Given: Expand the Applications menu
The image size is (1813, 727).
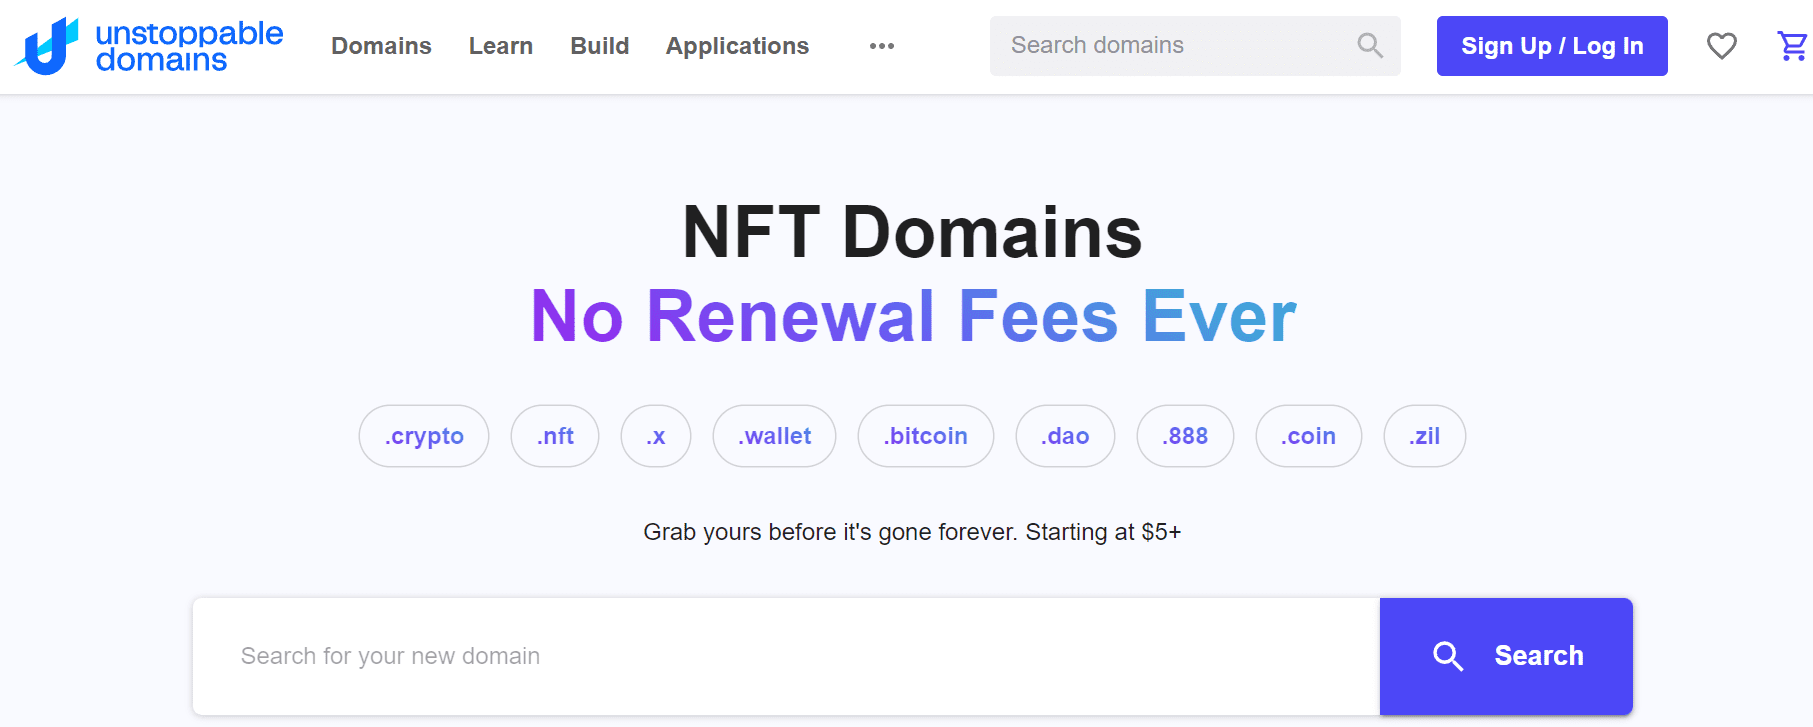Looking at the screenshot, I should tap(737, 45).
